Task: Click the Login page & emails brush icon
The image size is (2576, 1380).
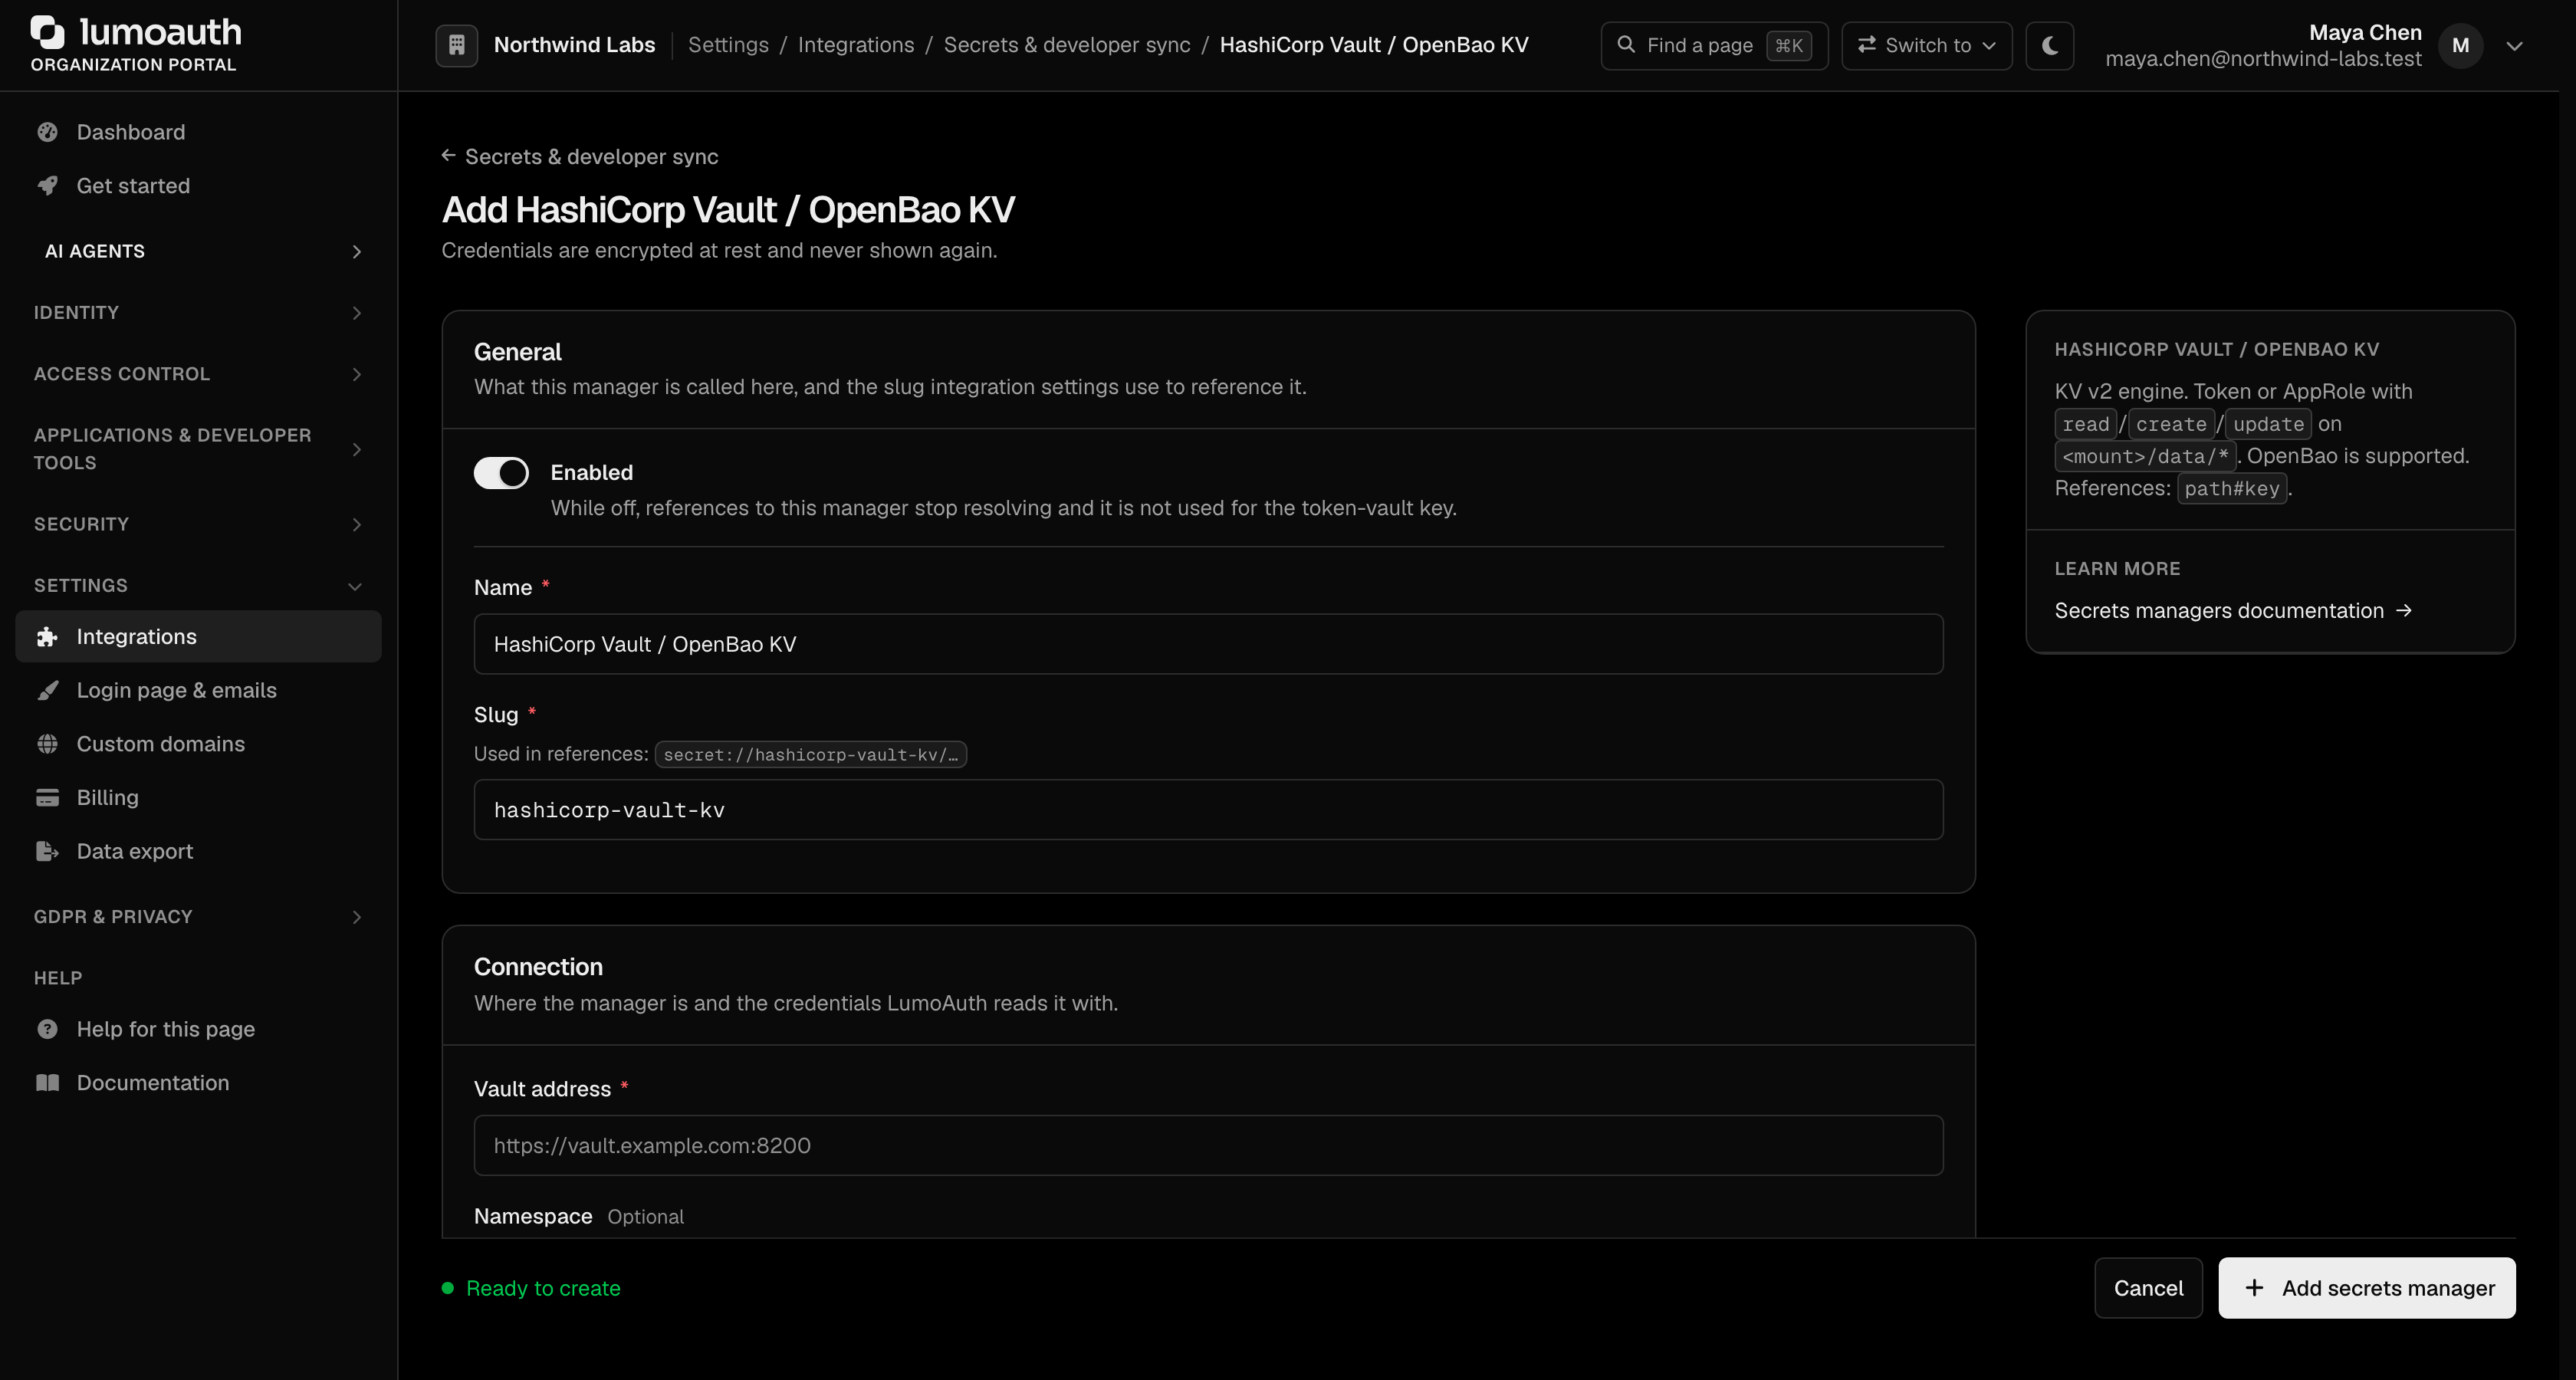Action: click(x=47, y=691)
